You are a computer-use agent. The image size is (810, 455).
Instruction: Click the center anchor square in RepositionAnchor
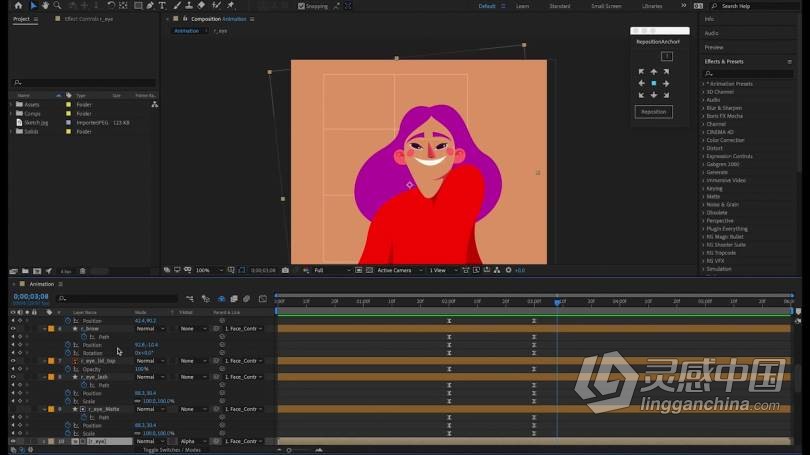pos(654,83)
